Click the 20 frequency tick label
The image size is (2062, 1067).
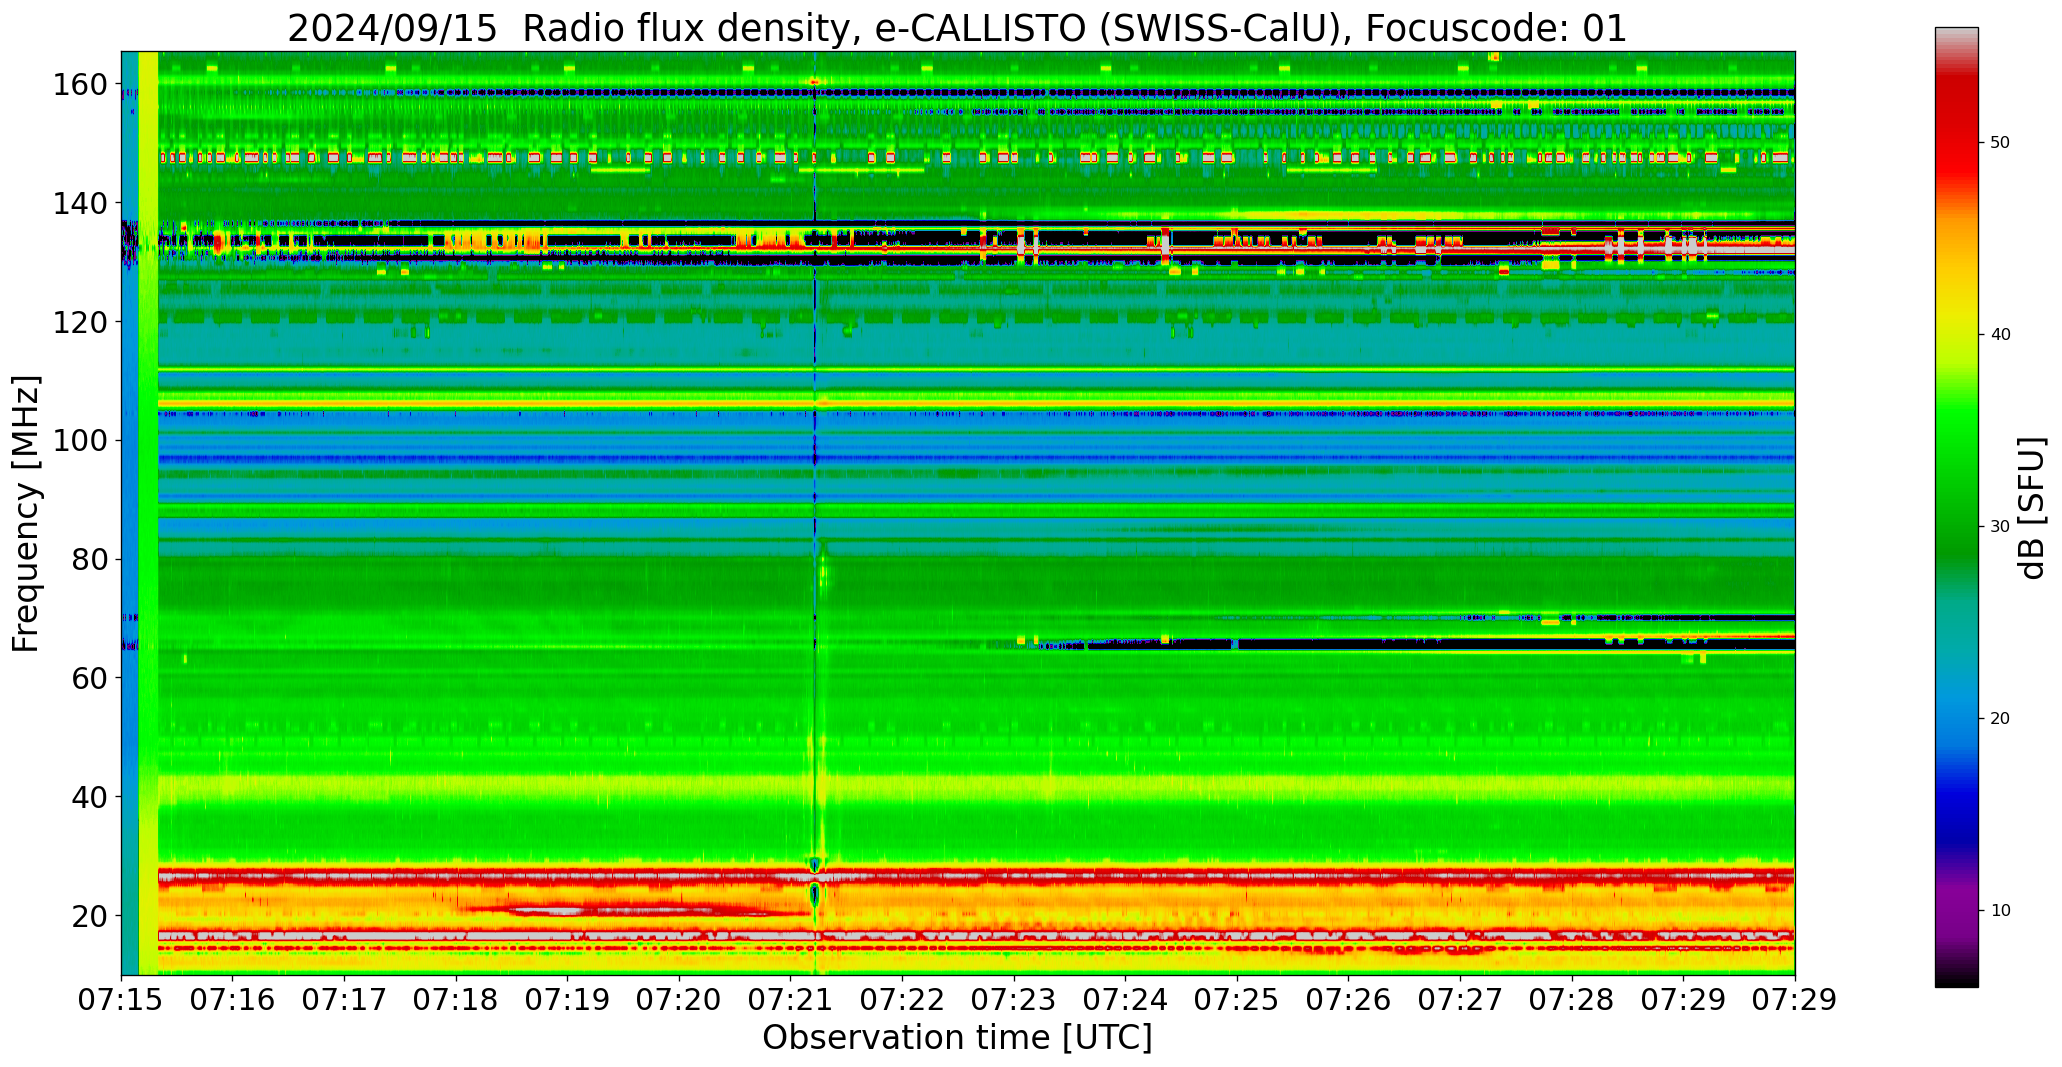(89, 915)
